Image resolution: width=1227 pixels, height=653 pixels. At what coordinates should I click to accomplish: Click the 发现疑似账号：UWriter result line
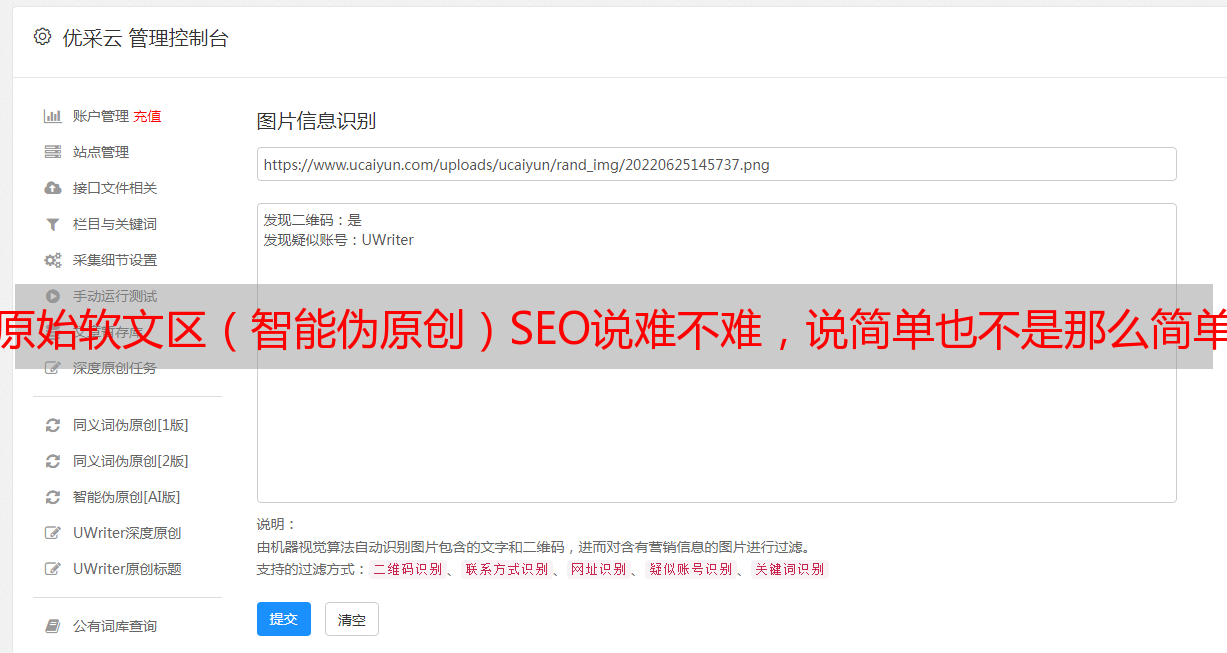[x=339, y=240]
